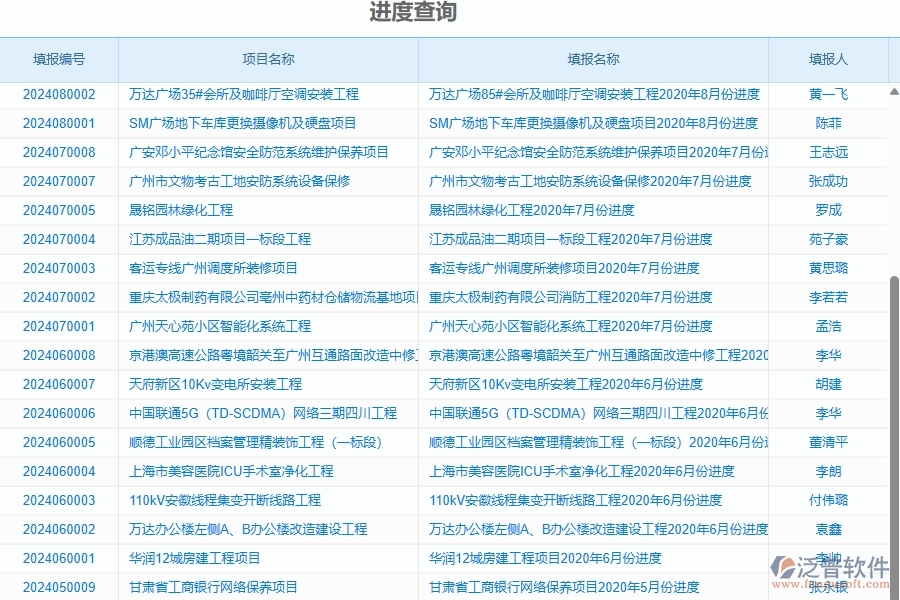Open the 华润12城房建工程项目 entry
Image resolution: width=900 pixels, height=600 pixels.
[x=194, y=557]
